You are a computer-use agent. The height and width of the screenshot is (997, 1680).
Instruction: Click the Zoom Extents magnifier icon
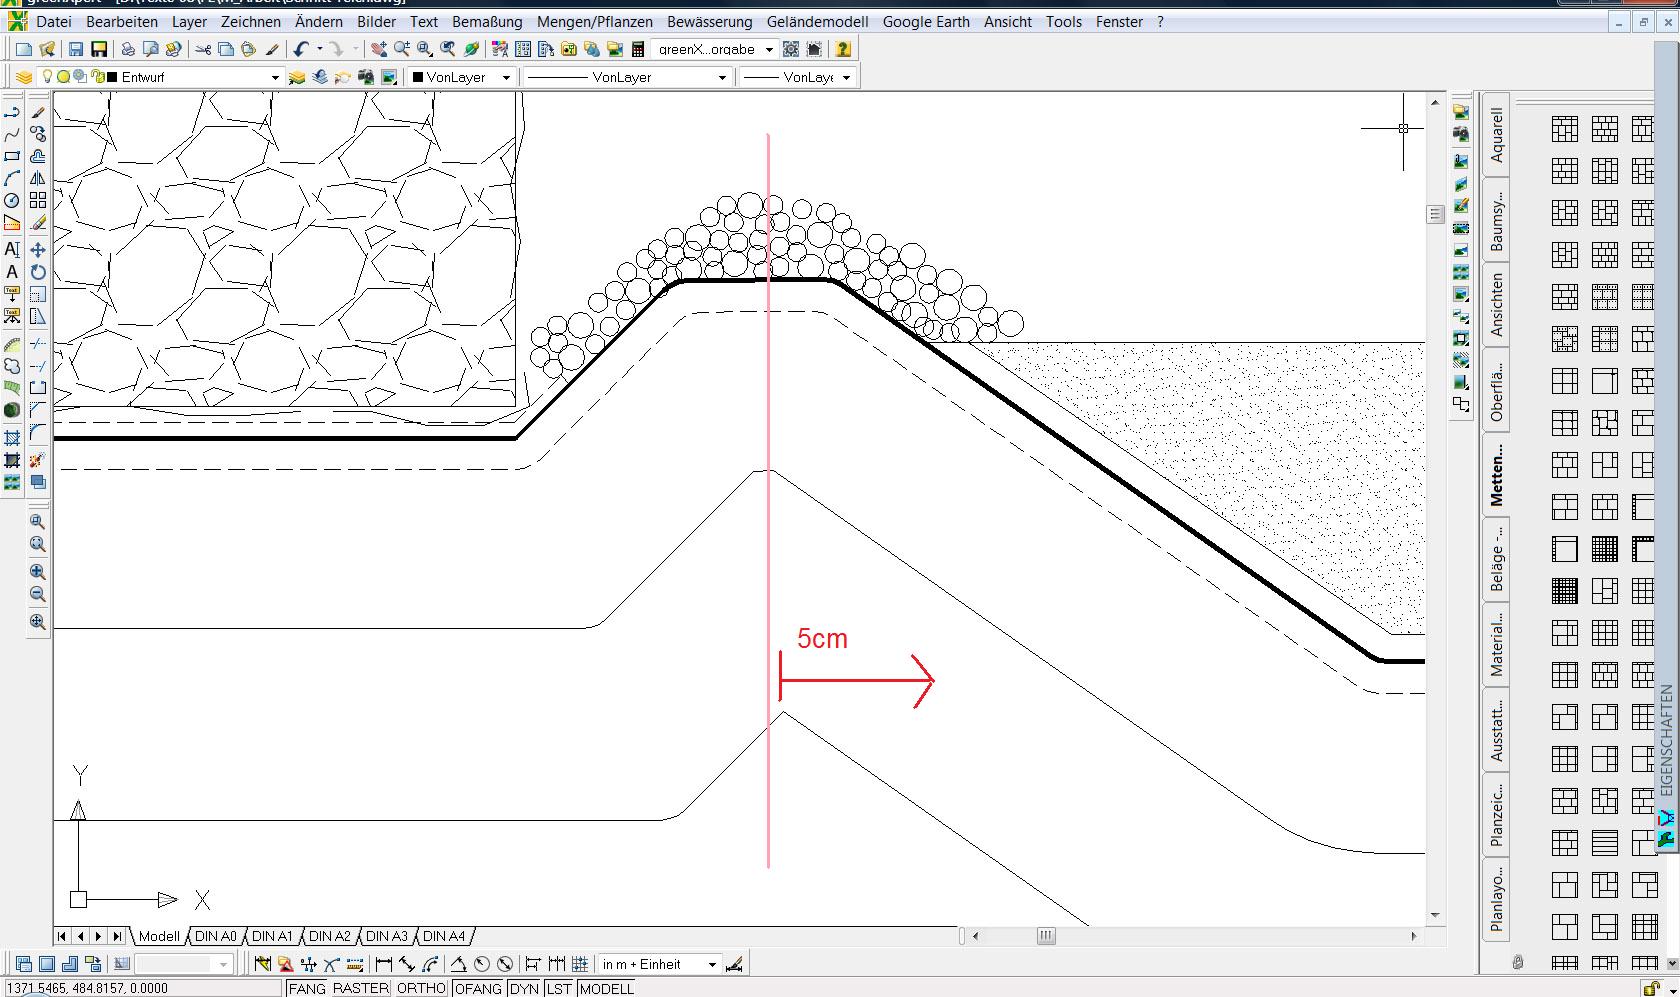(38, 622)
